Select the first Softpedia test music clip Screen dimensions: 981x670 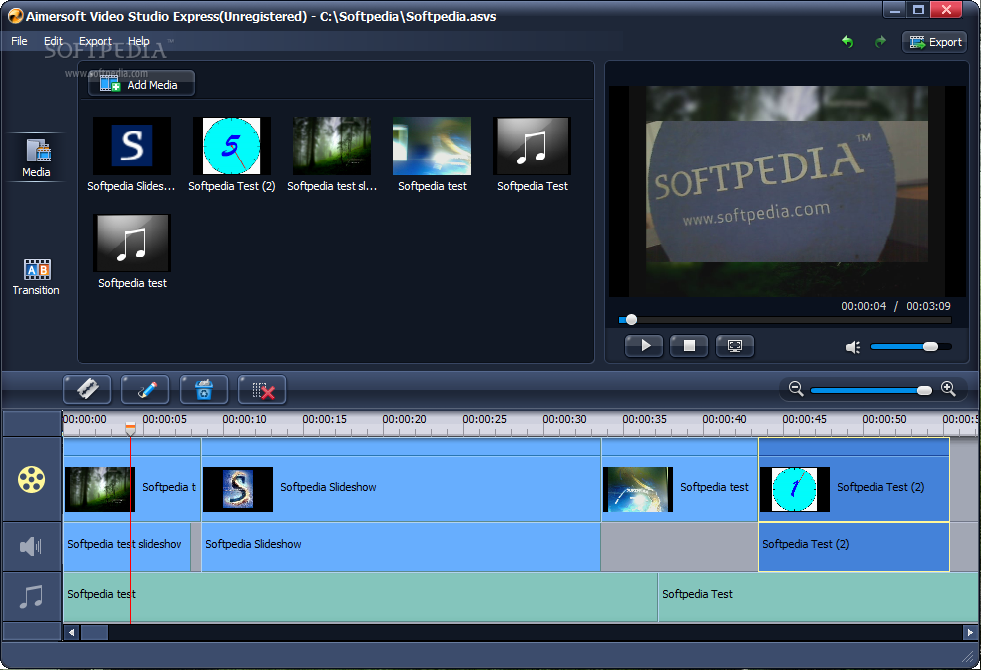pyautogui.click(x=360, y=597)
